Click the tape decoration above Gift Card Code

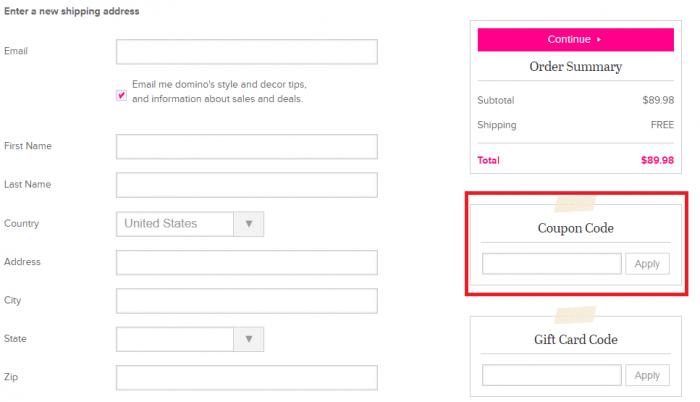coord(575,315)
